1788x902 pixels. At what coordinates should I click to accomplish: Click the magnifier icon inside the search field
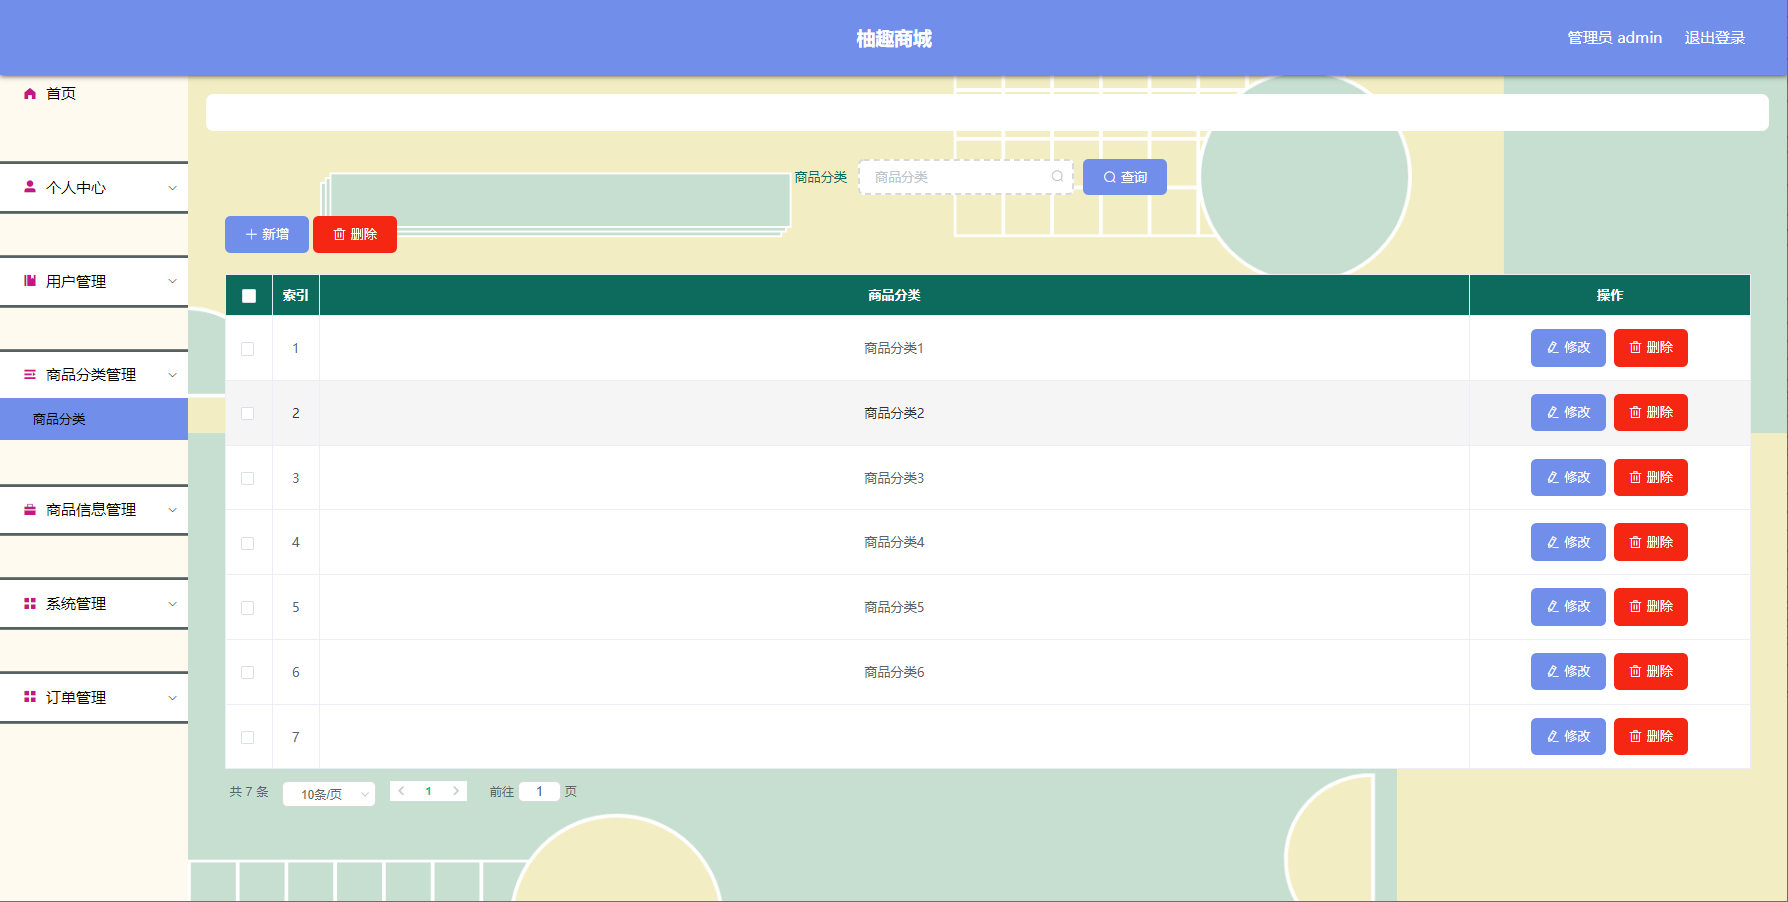coord(1058,176)
